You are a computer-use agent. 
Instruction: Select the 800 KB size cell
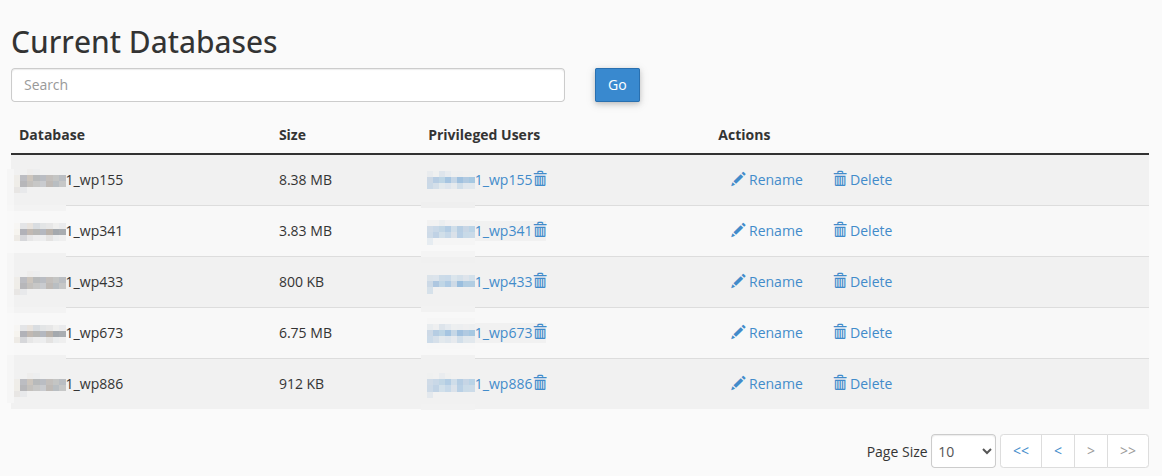(301, 282)
